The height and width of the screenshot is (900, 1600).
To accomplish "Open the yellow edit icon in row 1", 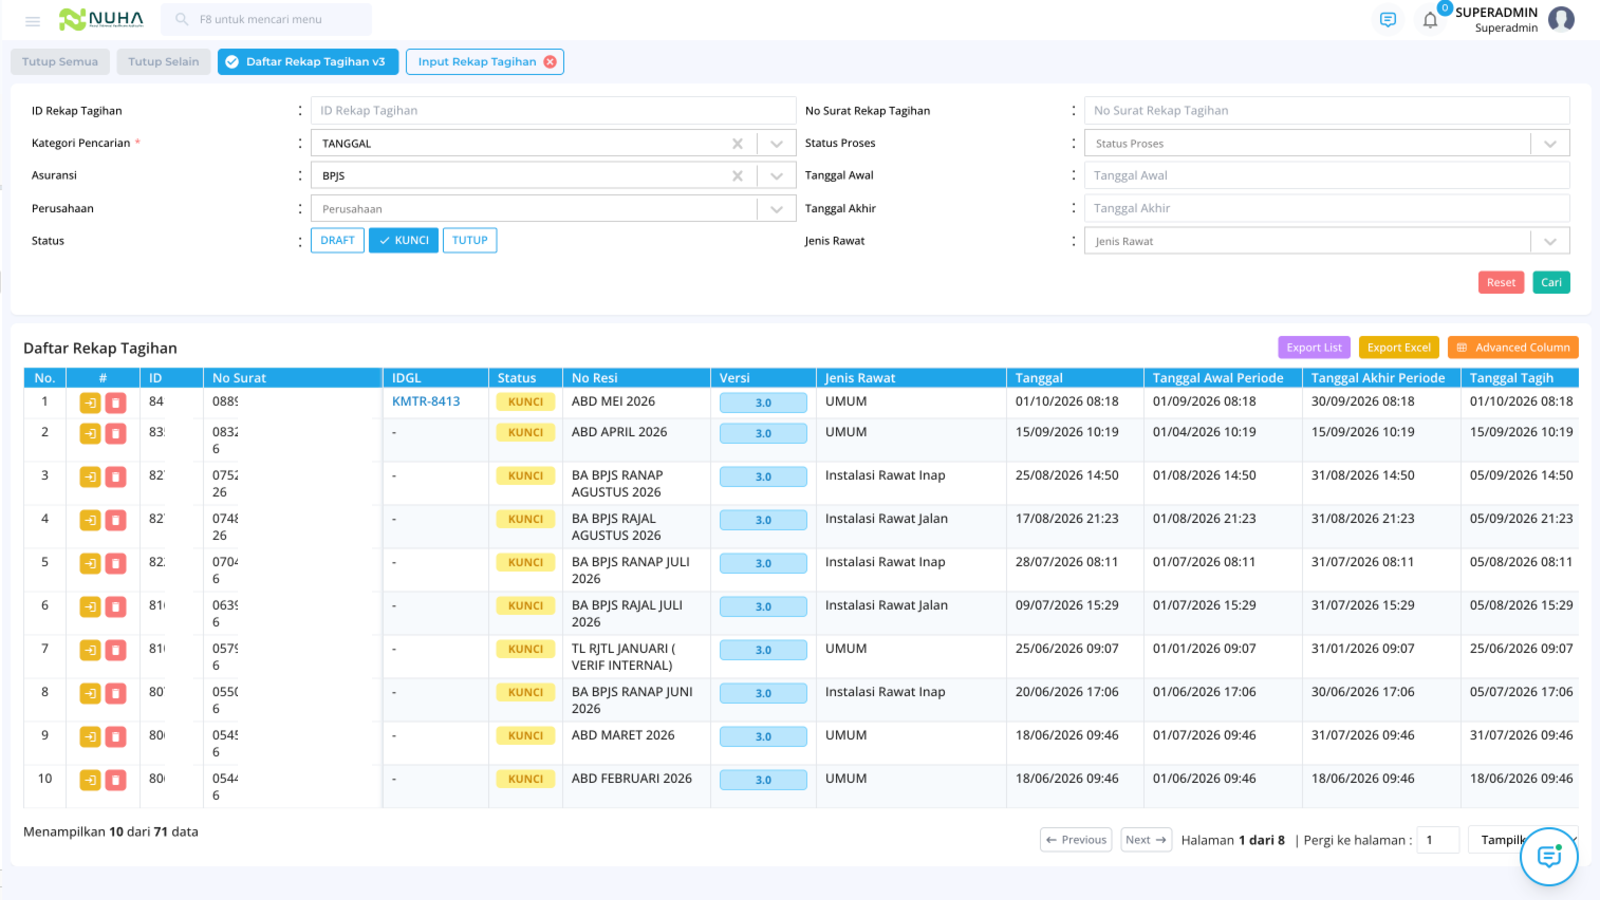I will pos(90,403).
